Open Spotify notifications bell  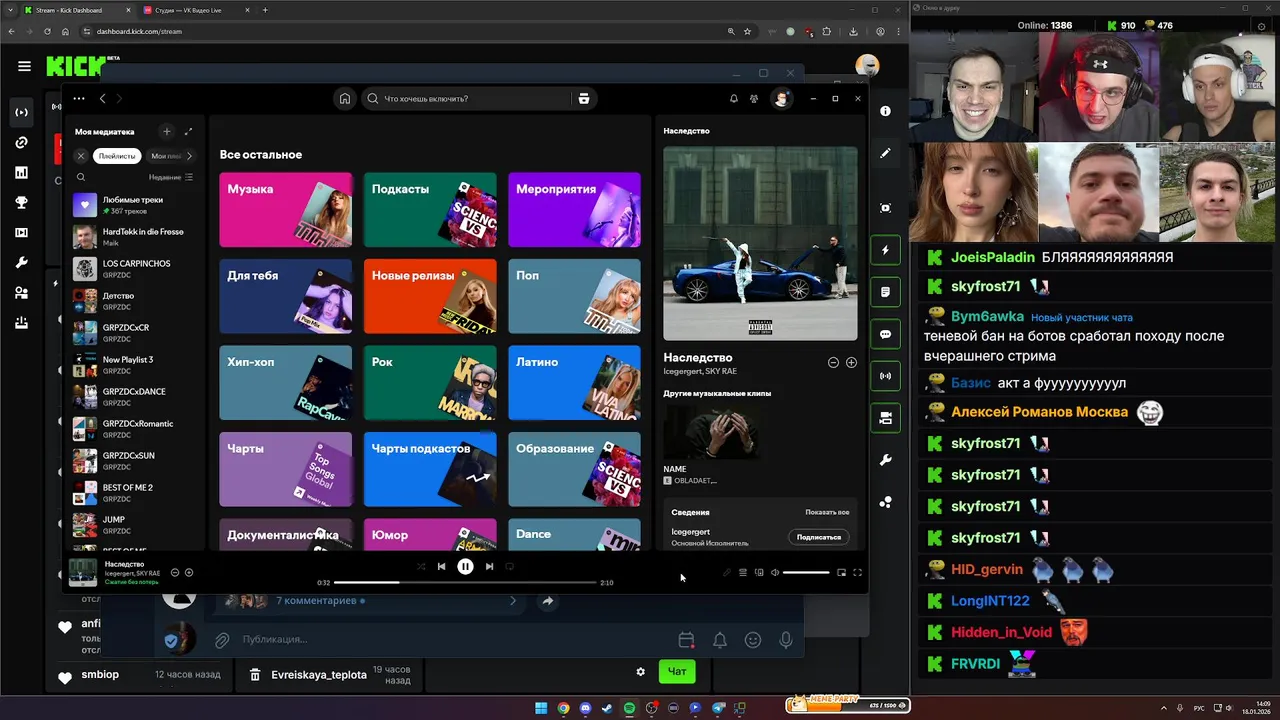point(734,98)
